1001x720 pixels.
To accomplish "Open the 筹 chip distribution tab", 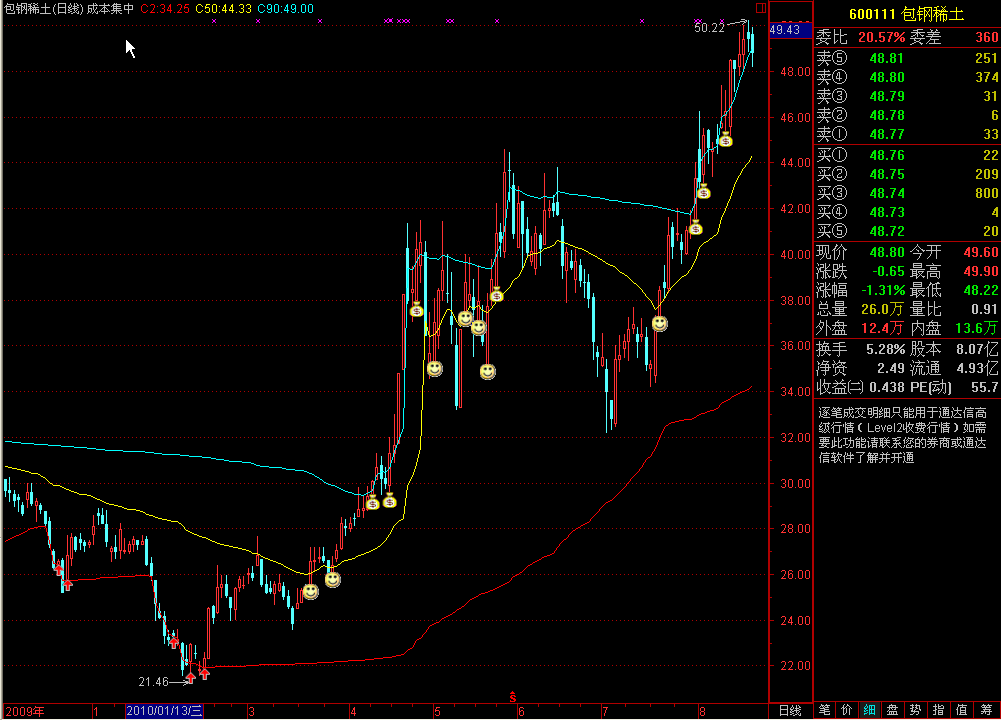I will (986, 710).
